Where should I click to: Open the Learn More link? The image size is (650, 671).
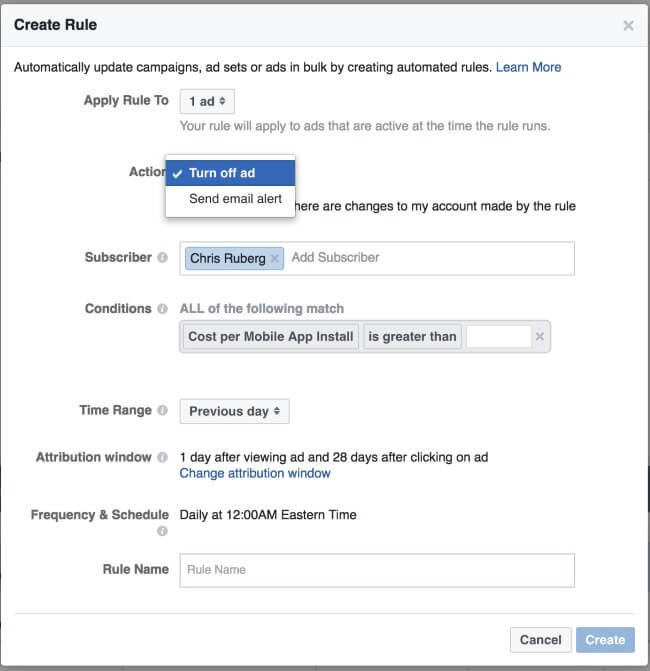click(x=528, y=67)
